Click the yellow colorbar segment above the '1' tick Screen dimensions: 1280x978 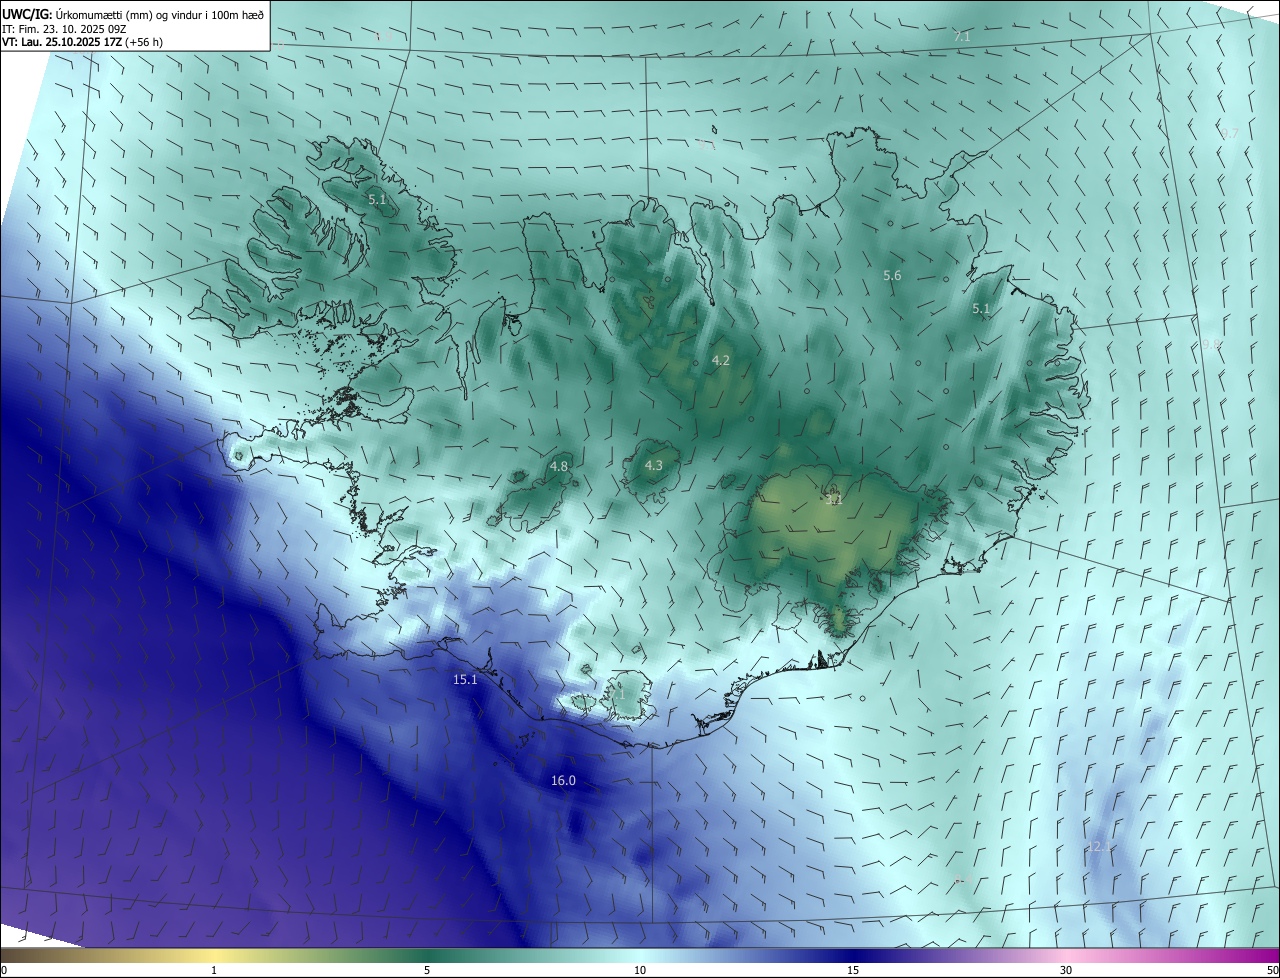(214, 955)
